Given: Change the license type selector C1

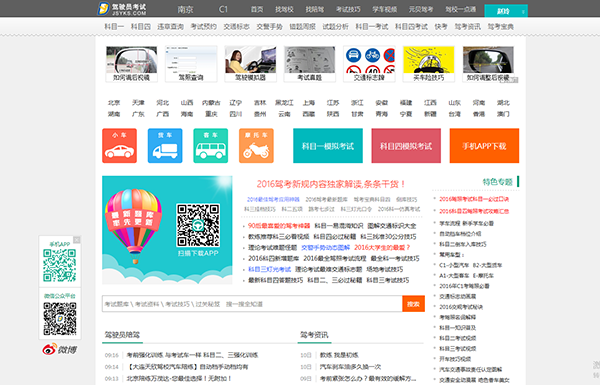Looking at the screenshot, I should coord(223,9).
